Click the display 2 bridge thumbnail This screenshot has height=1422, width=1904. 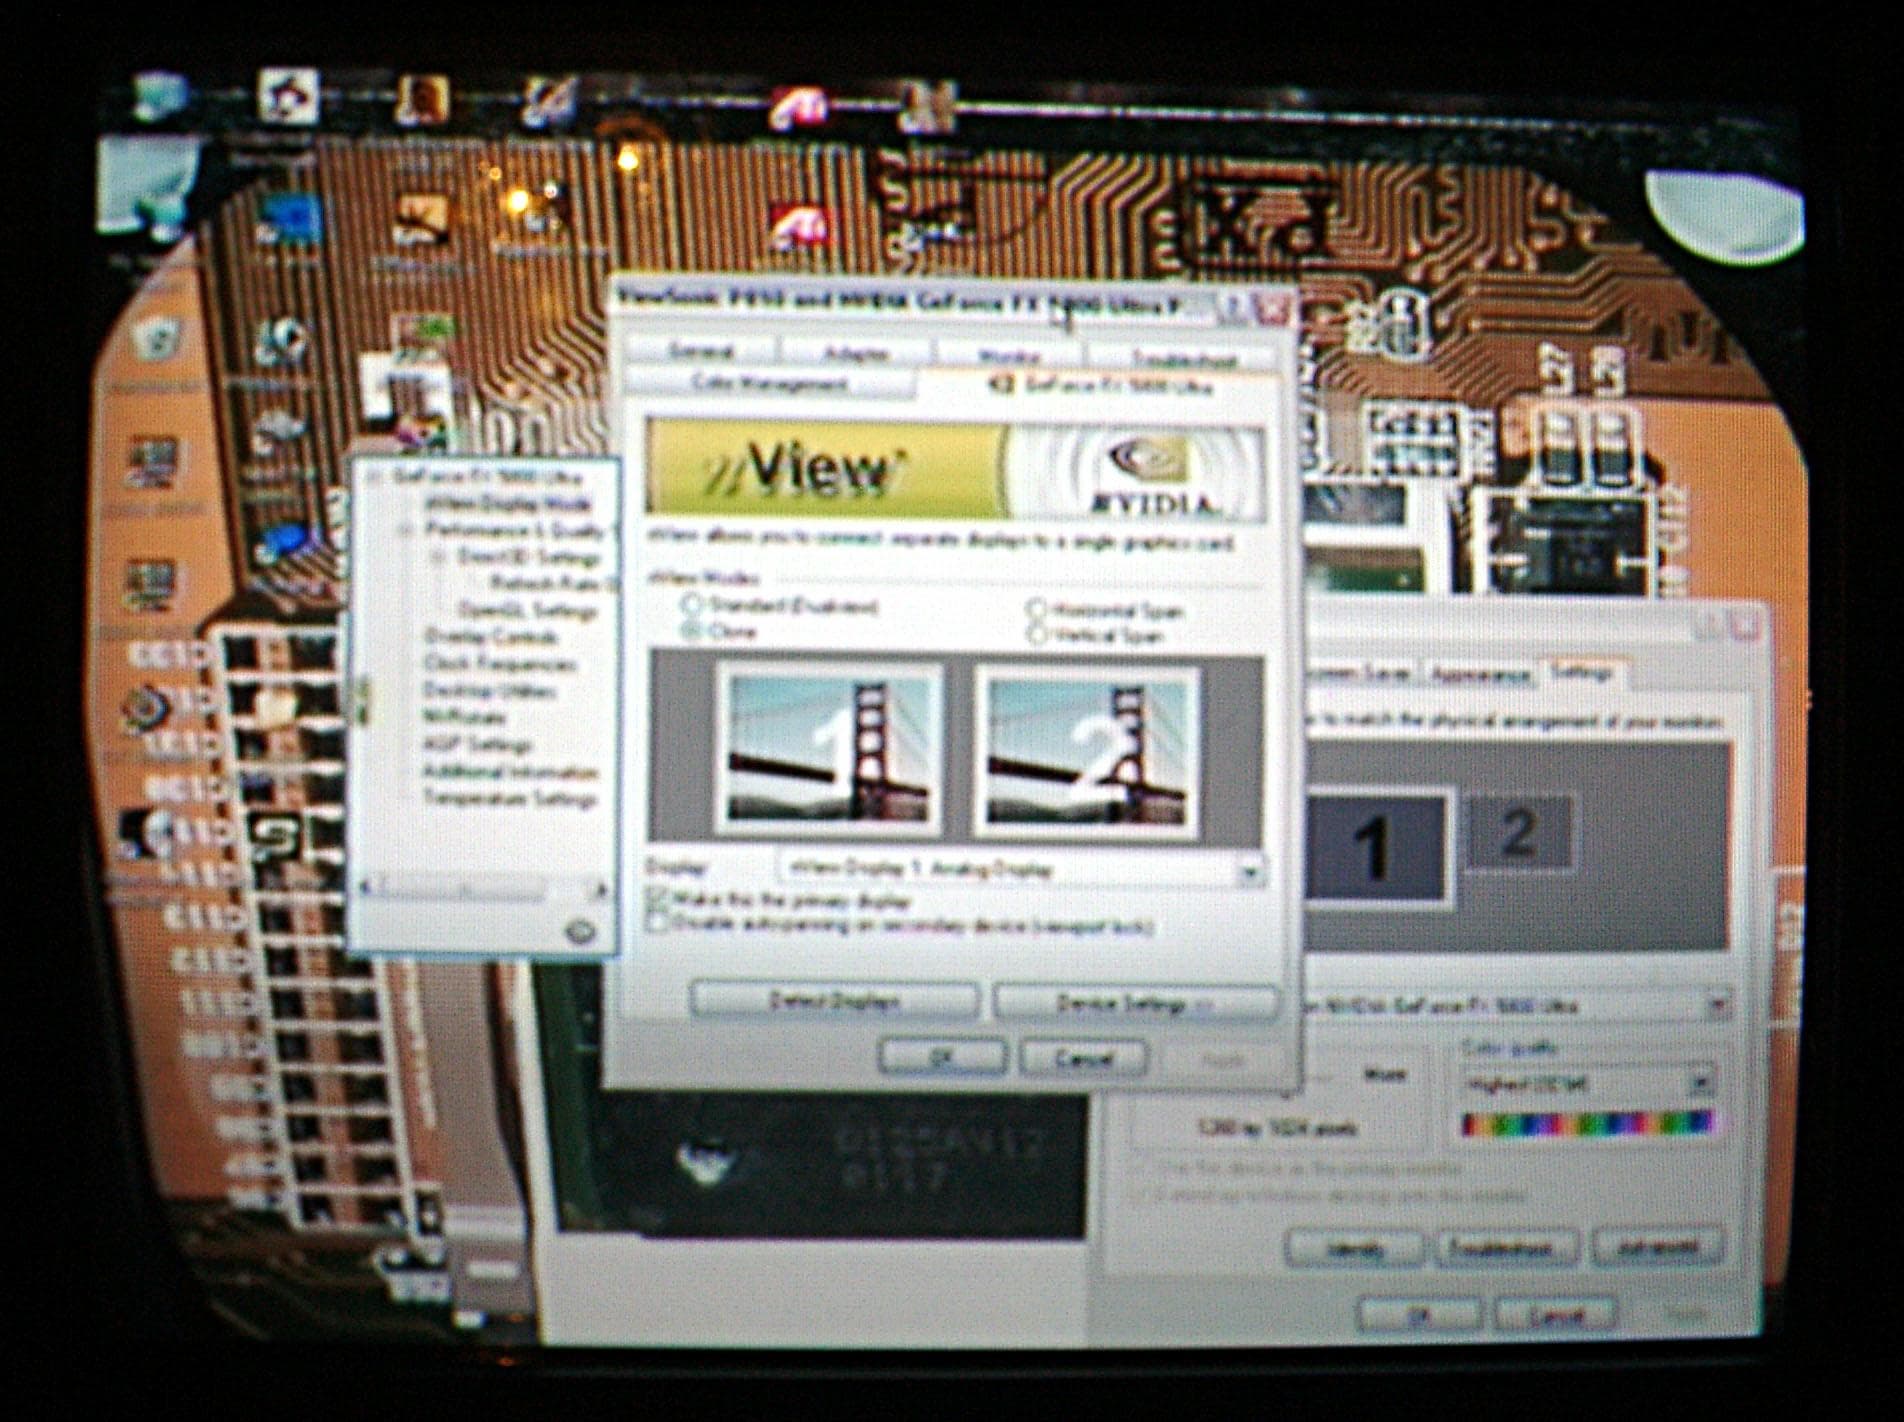(x=1087, y=752)
